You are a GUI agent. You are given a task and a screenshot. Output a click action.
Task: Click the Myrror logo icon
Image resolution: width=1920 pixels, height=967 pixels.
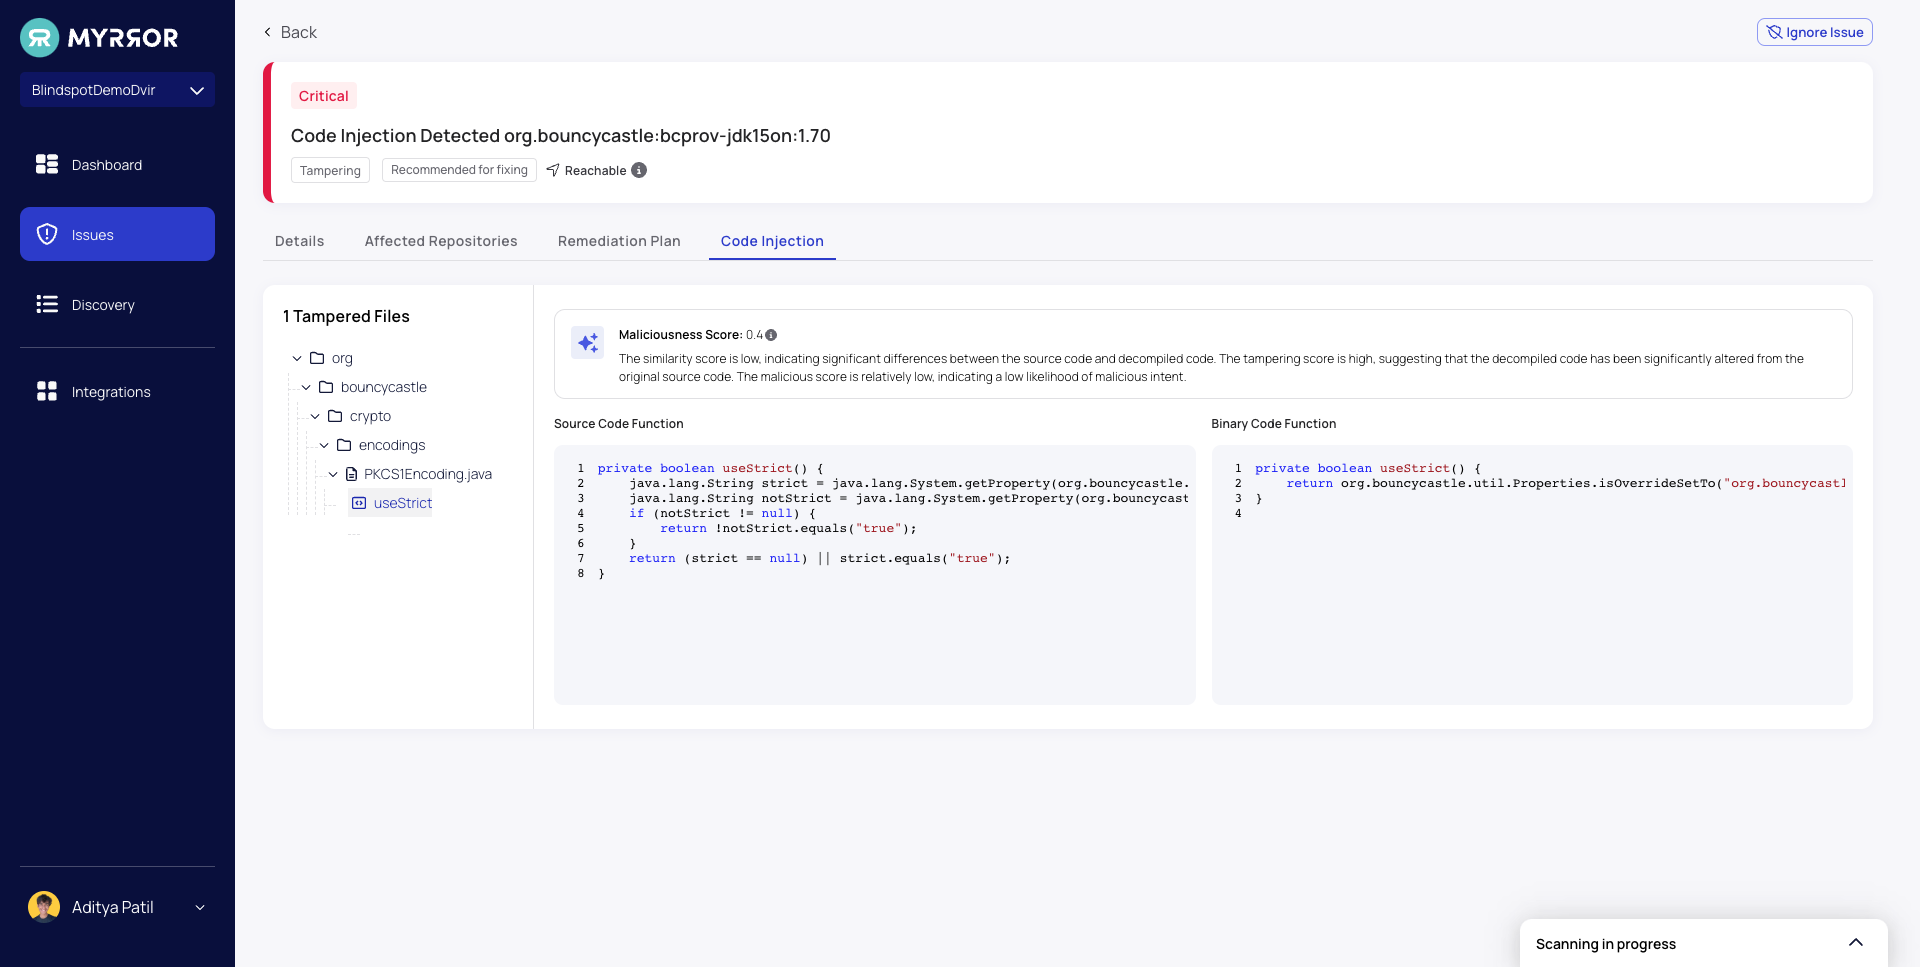tap(40, 38)
